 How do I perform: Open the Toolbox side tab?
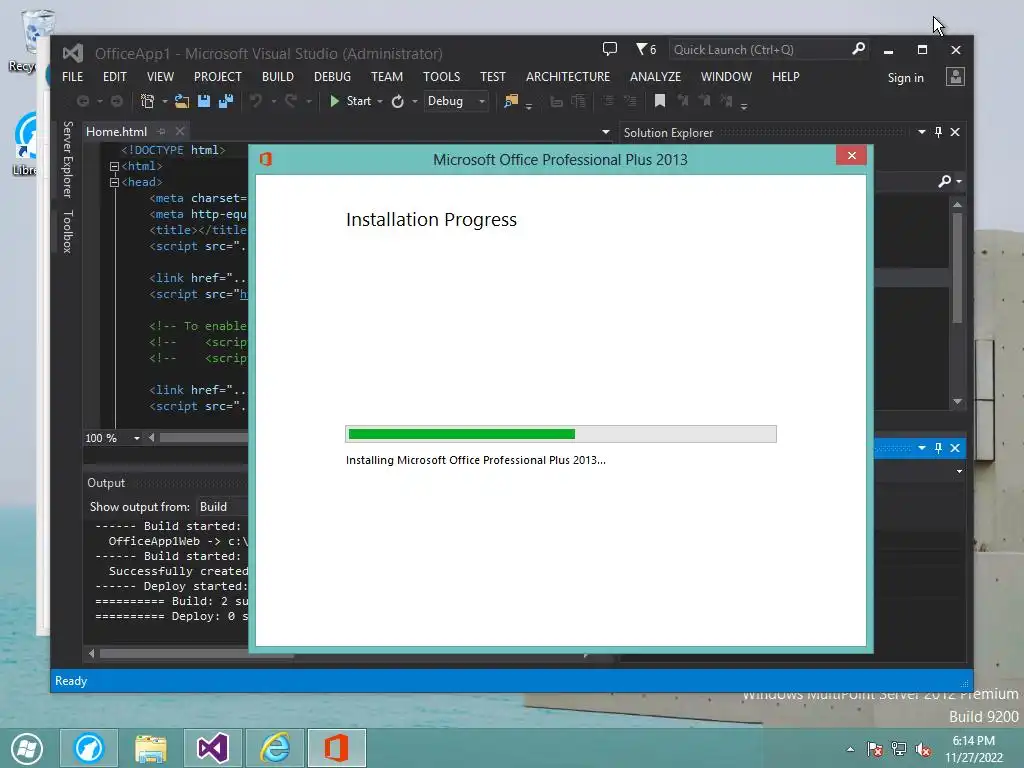click(x=67, y=231)
